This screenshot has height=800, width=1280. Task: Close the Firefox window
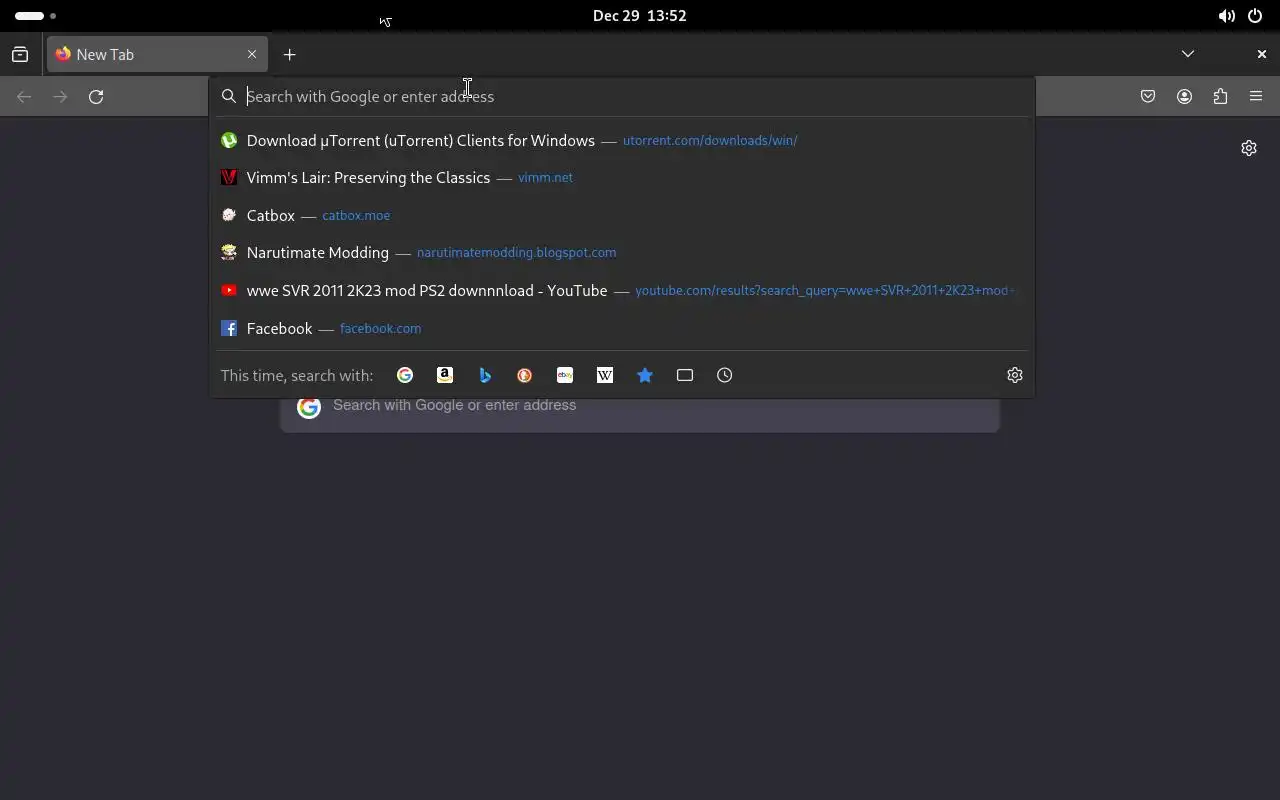pos(1262,54)
